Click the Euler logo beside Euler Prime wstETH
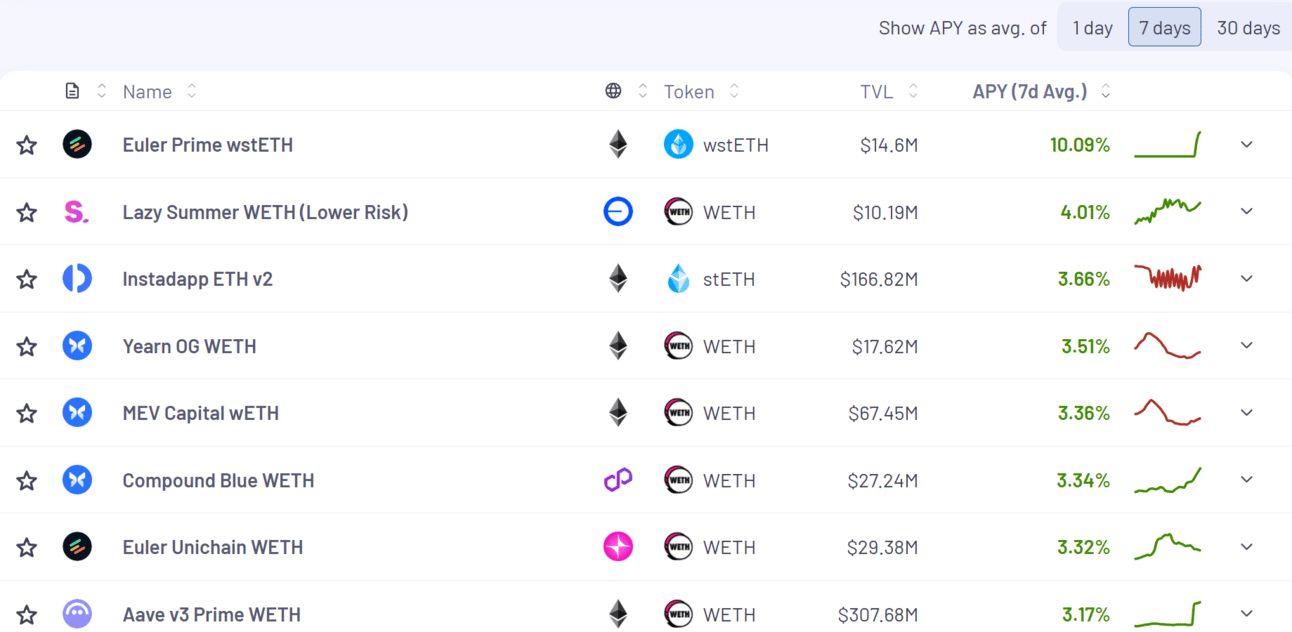The height and width of the screenshot is (632, 1292). [77, 145]
